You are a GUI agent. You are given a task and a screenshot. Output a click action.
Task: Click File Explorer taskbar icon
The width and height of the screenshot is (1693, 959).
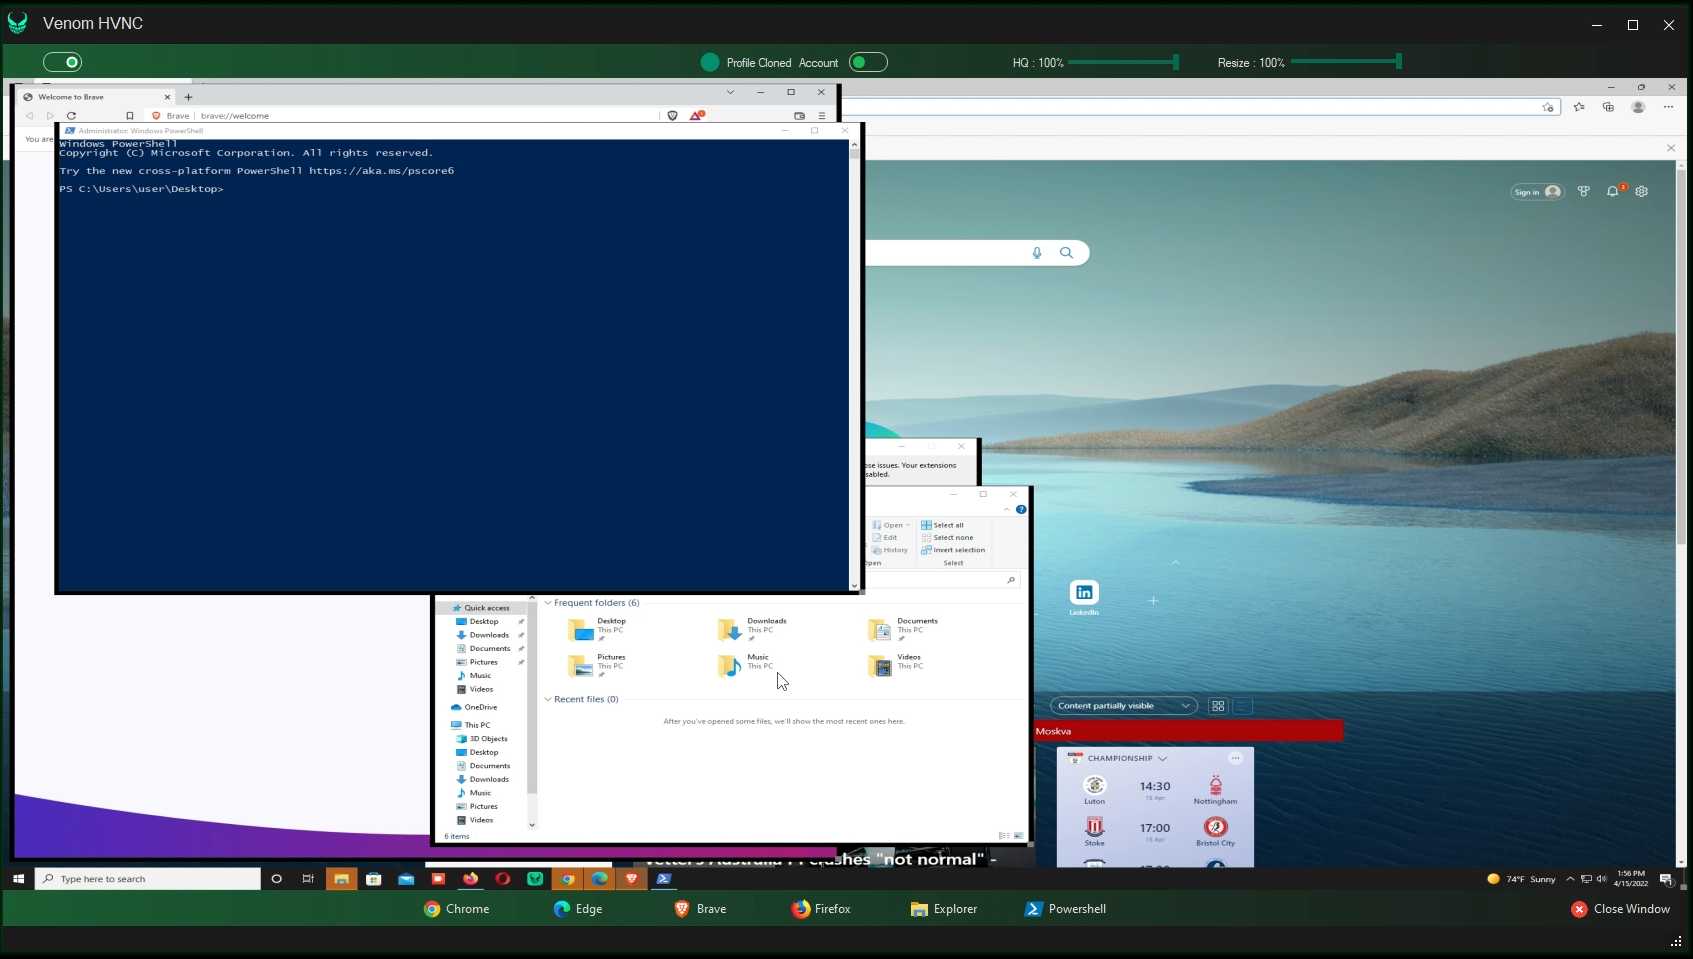(341, 879)
